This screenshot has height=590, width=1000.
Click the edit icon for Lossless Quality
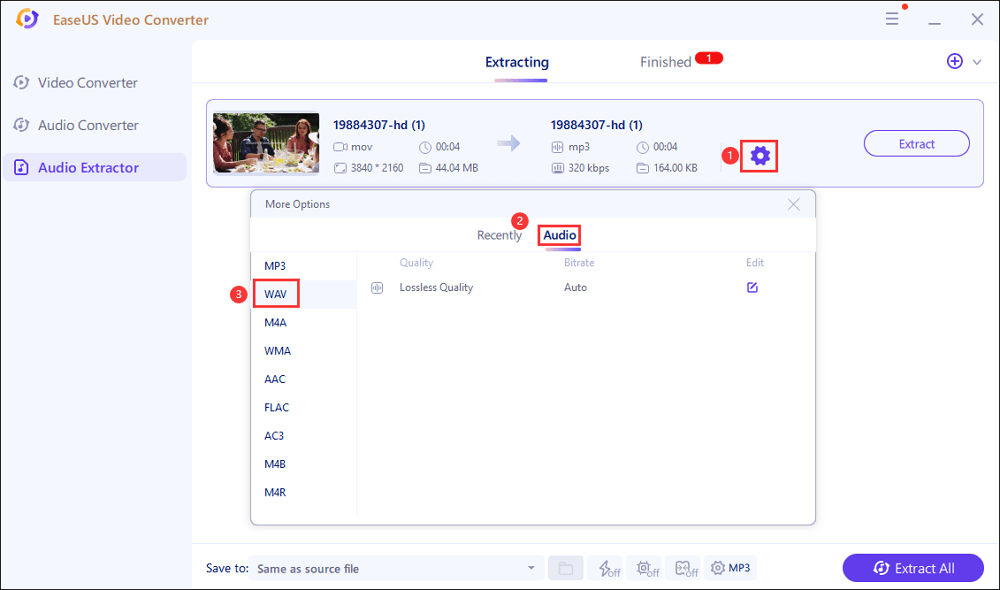pyautogui.click(x=752, y=288)
